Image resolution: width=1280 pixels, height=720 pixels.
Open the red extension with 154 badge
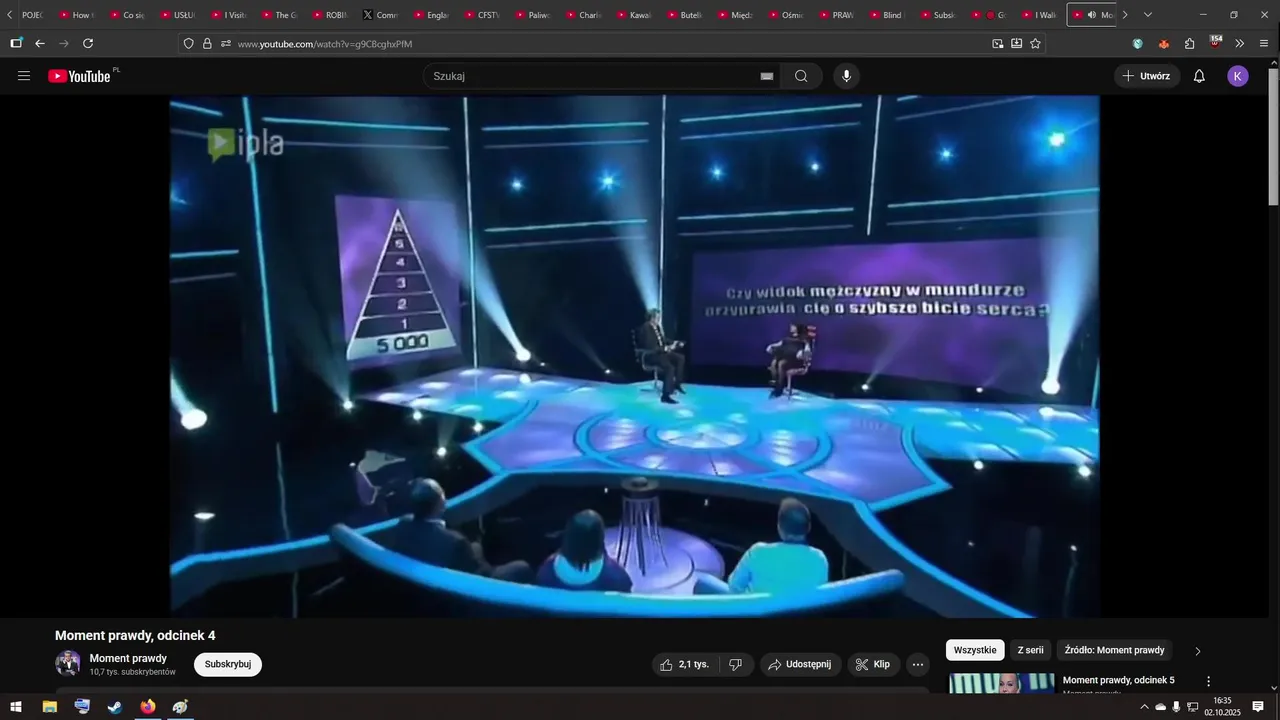1215,42
